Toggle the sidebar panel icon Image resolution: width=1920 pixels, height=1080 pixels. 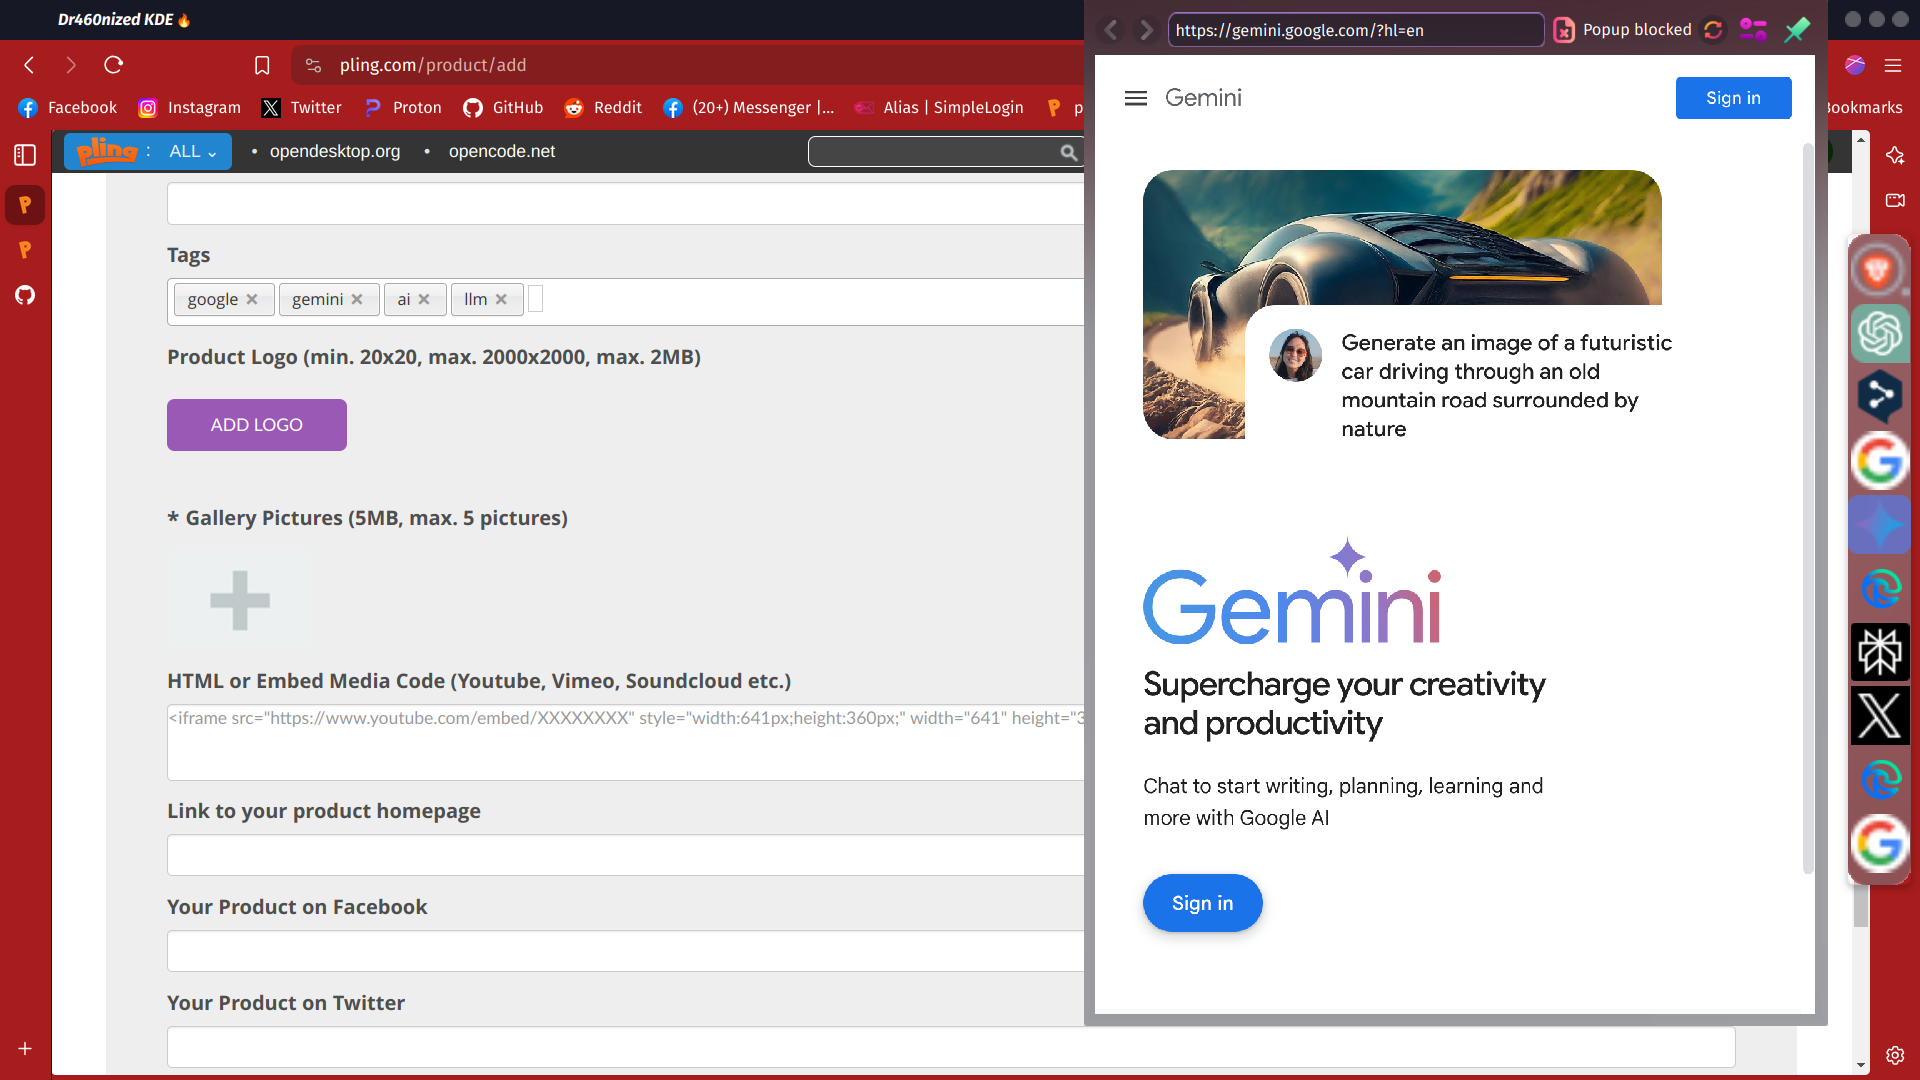pyautogui.click(x=25, y=155)
